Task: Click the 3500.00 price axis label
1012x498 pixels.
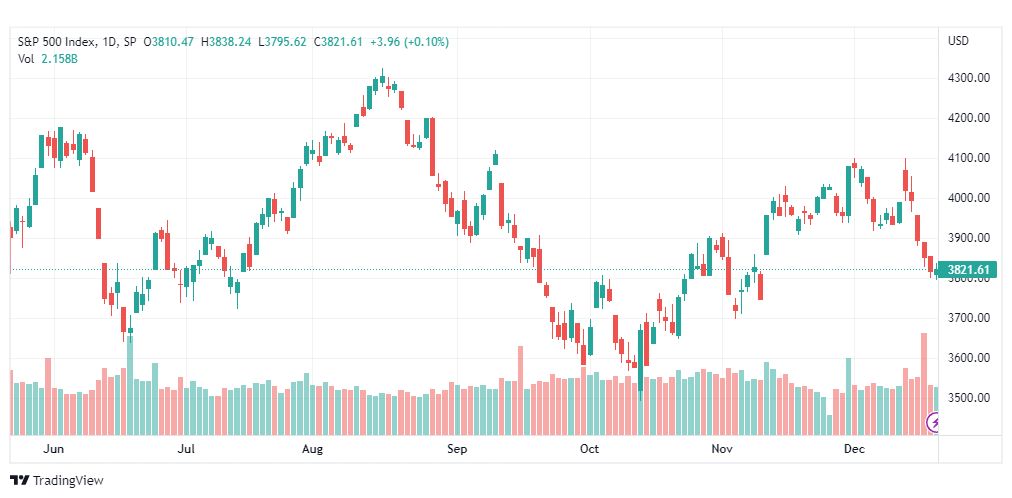Action: tap(967, 397)
